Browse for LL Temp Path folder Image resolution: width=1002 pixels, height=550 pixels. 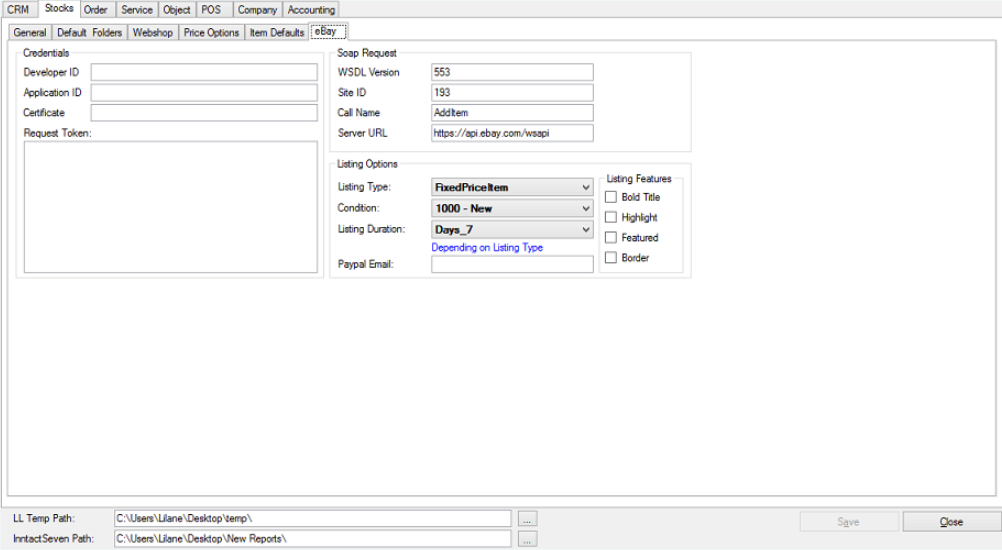tap(527, 519)
